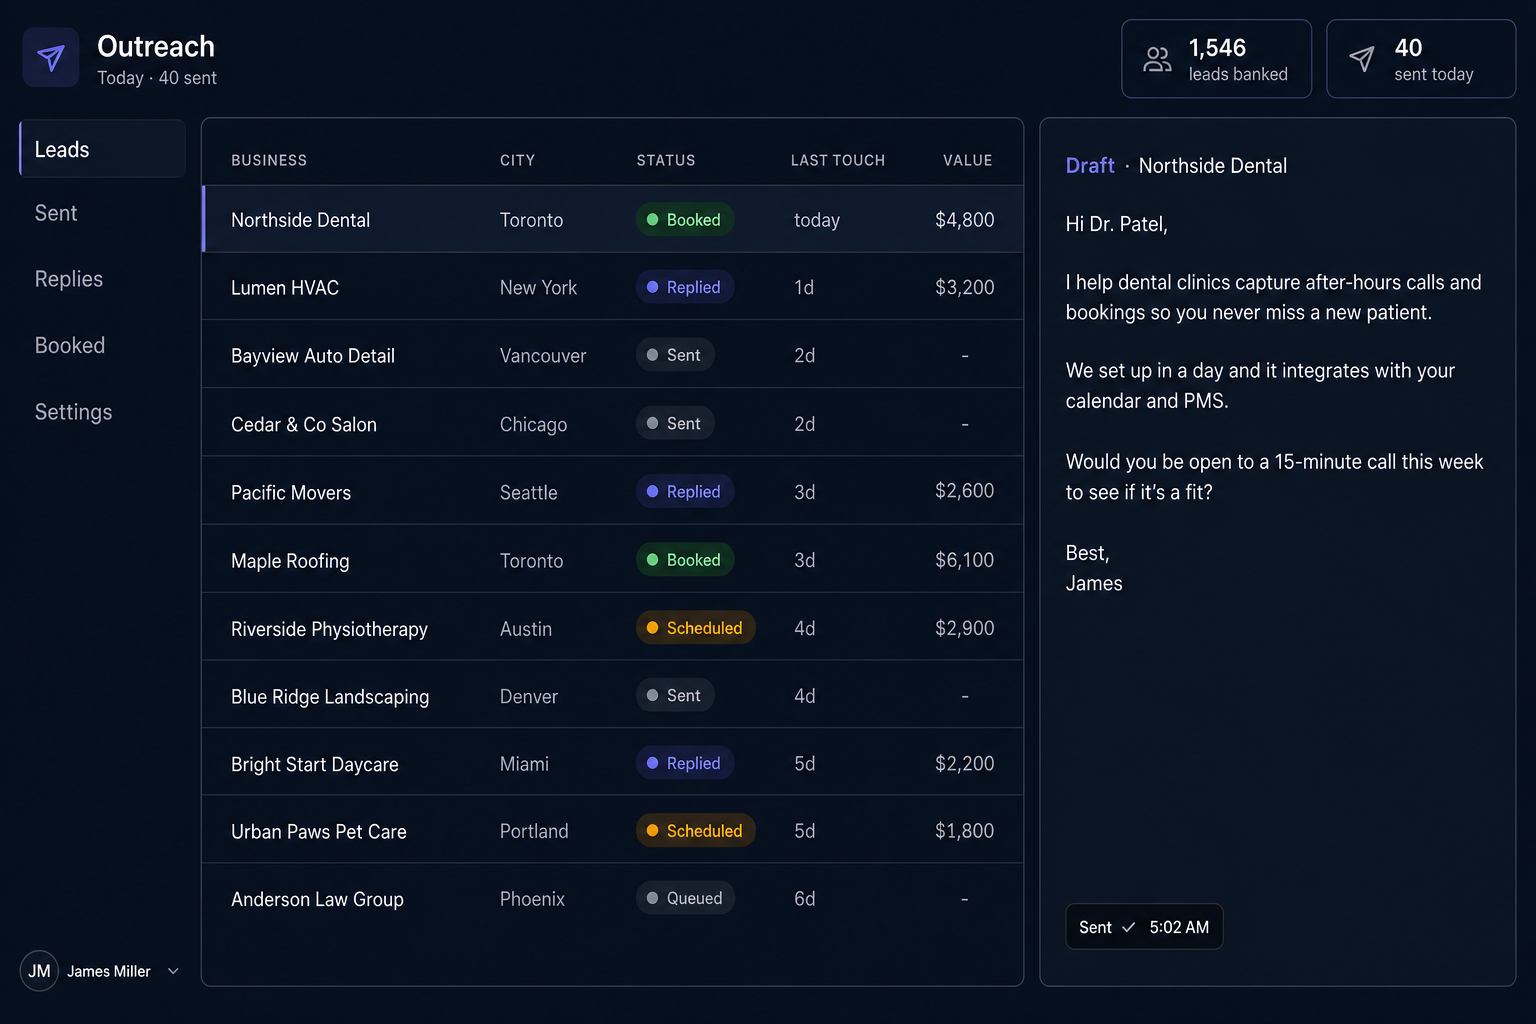The image size is (1536, 1024).
Task: Open the Maple Roofing lead row
Action: click(612, 560)
